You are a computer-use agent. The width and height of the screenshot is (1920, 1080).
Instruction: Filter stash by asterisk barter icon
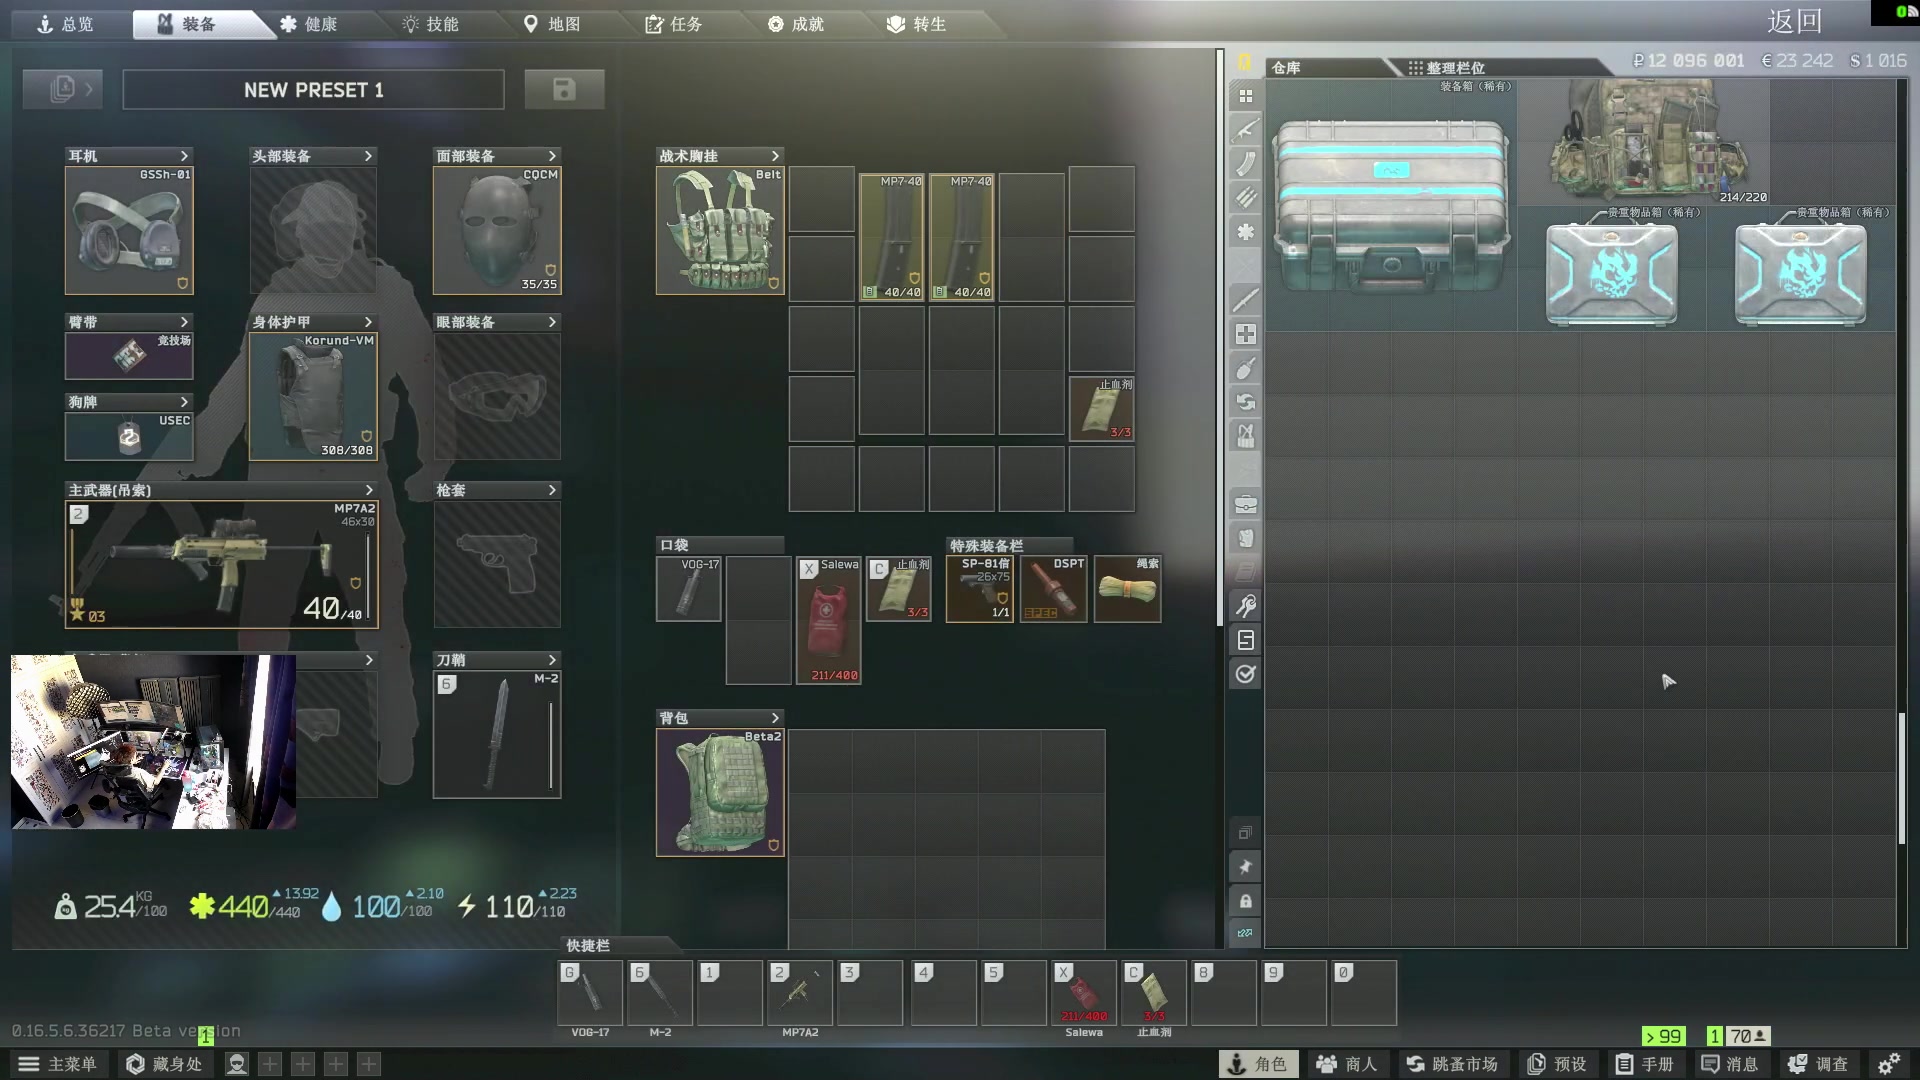point(1245,232)
